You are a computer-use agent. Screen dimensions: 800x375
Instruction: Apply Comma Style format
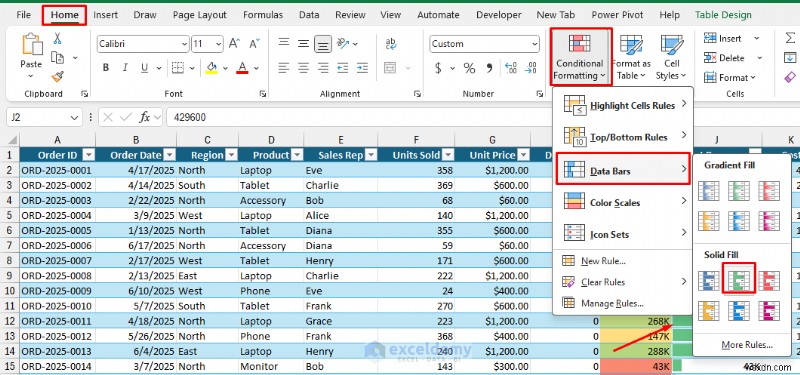489,68
